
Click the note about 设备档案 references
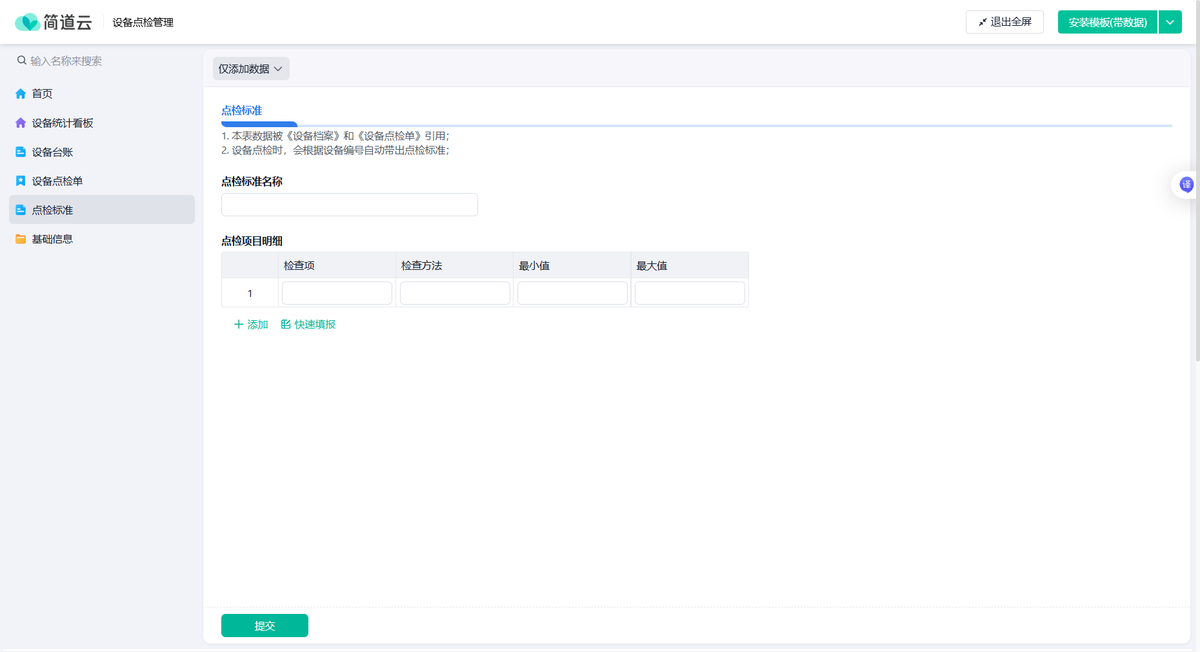coord(335,136)
